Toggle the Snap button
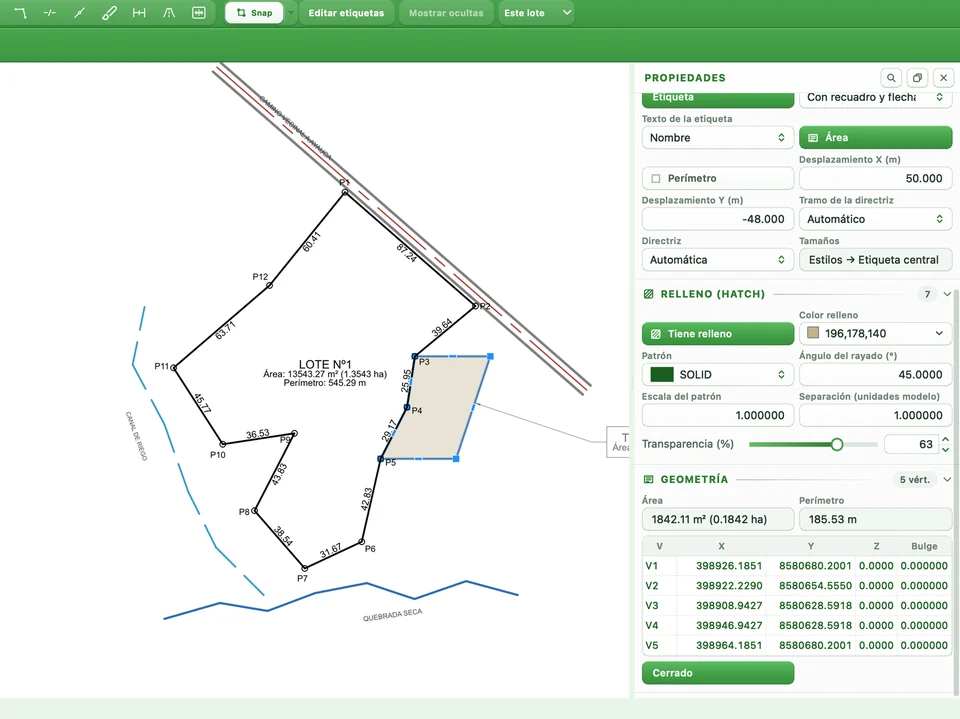 (254, 13)
